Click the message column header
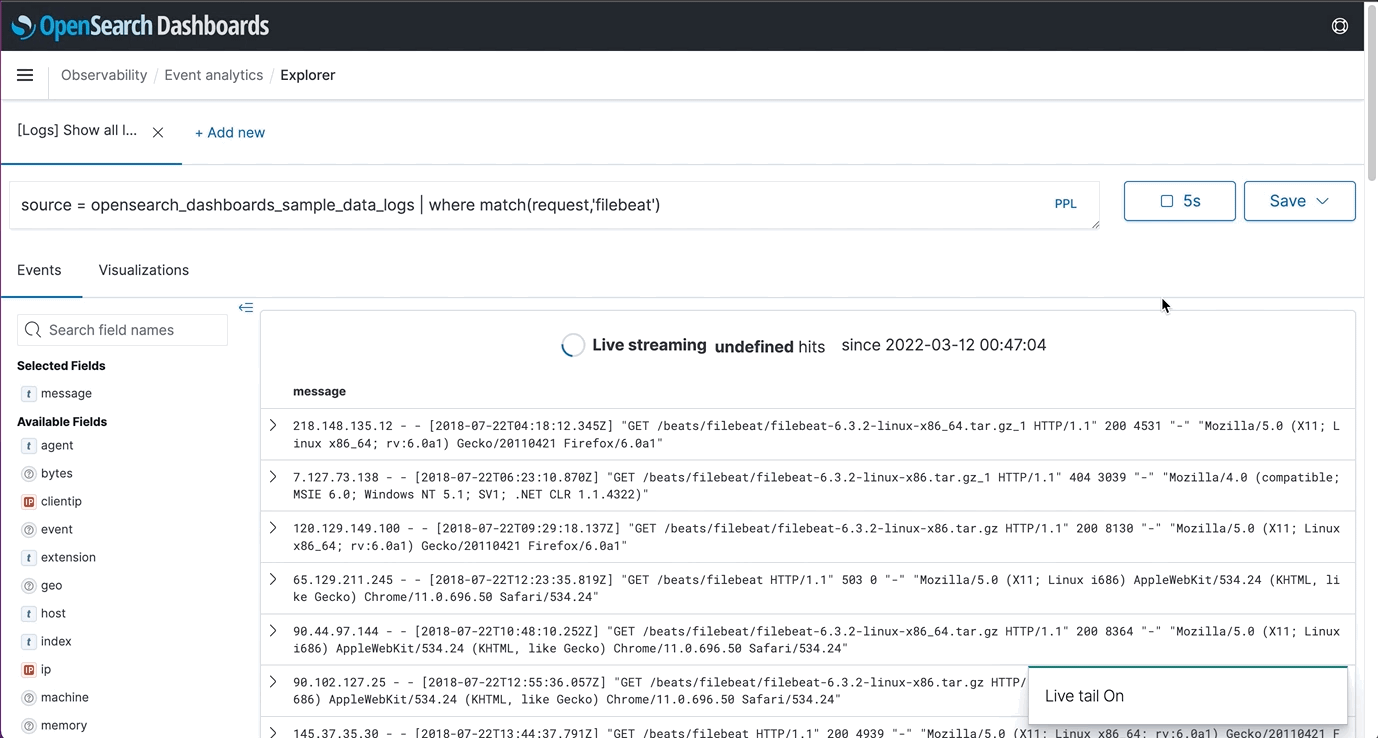 320,392
